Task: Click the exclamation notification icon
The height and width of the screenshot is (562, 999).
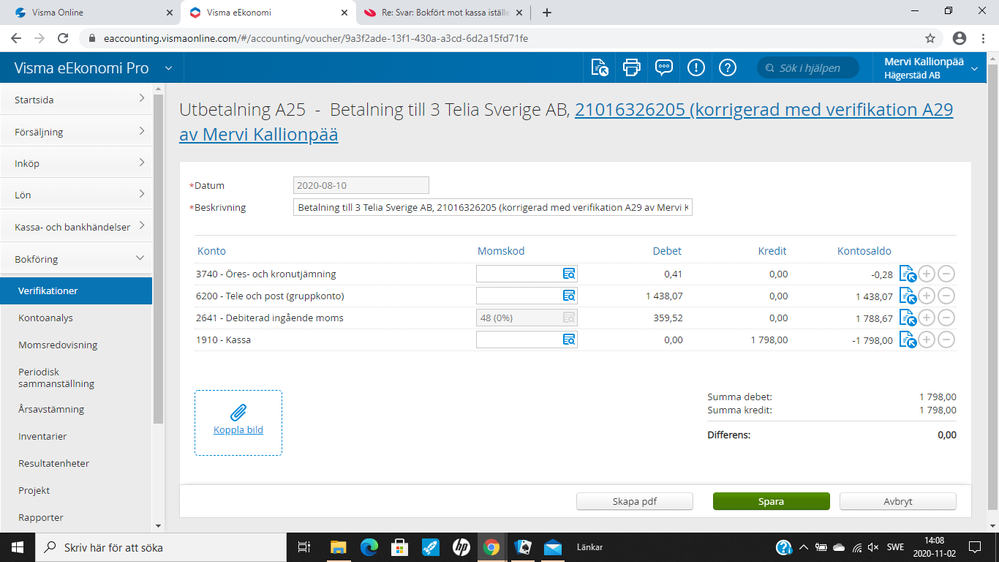Action: pyautogui.click(x=696, y=68)
